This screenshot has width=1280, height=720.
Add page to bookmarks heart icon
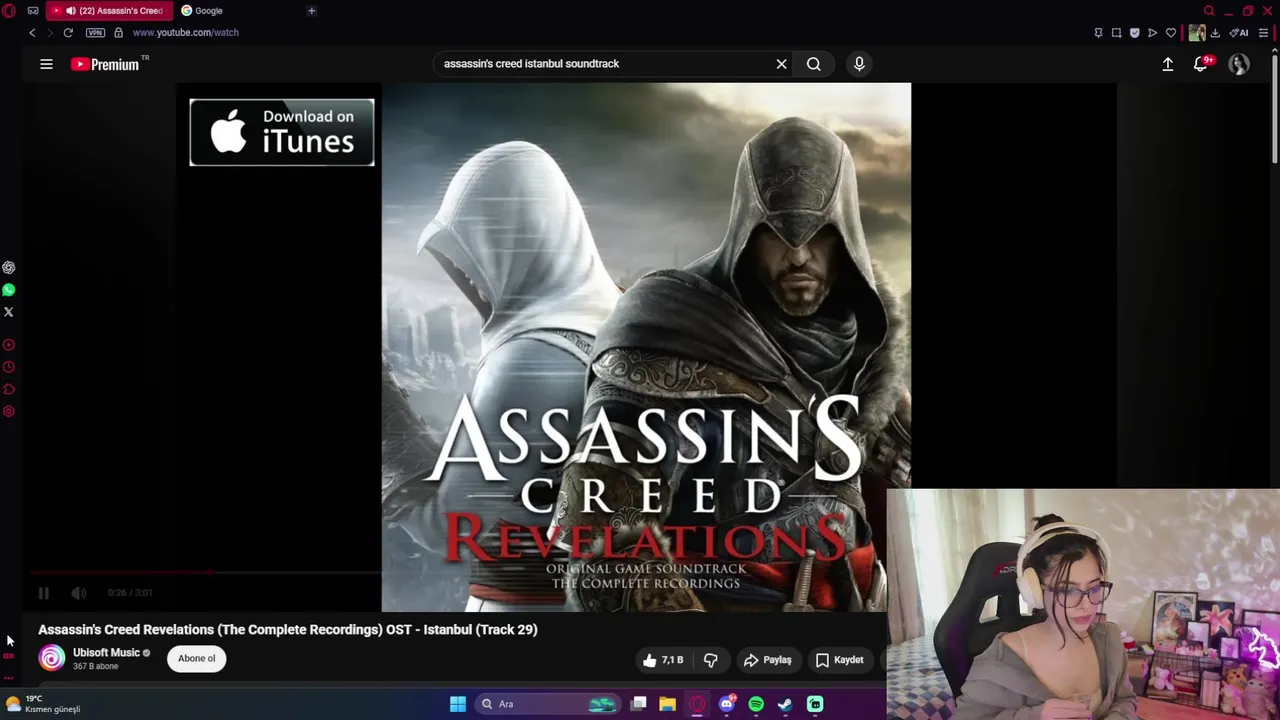(1171, 33)
